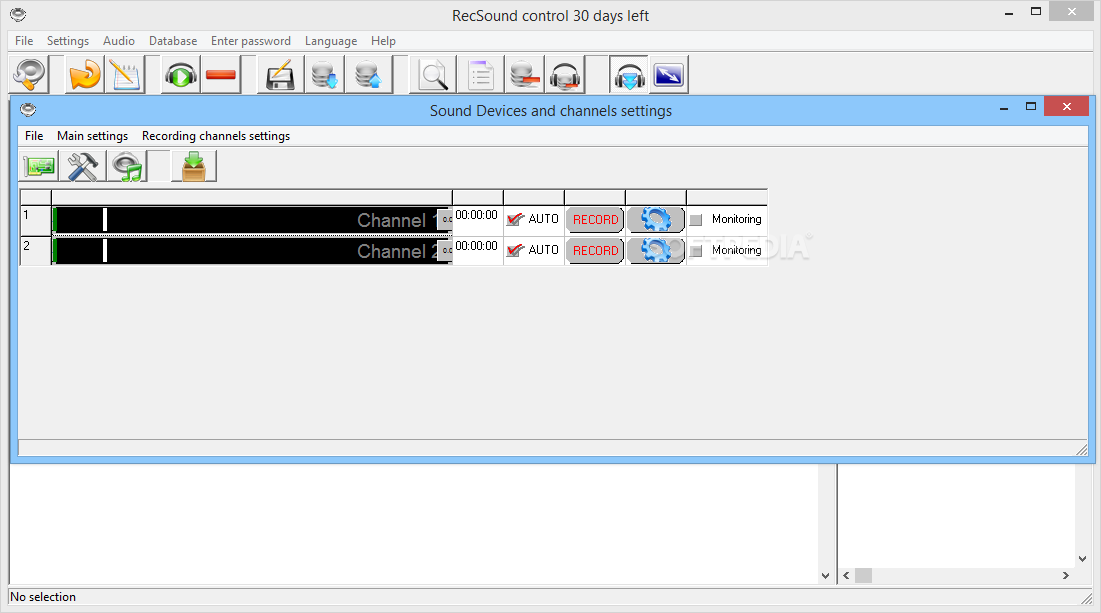The image size is (1101, 613).
Task: Open the Database menu
Action: (173, 41)
